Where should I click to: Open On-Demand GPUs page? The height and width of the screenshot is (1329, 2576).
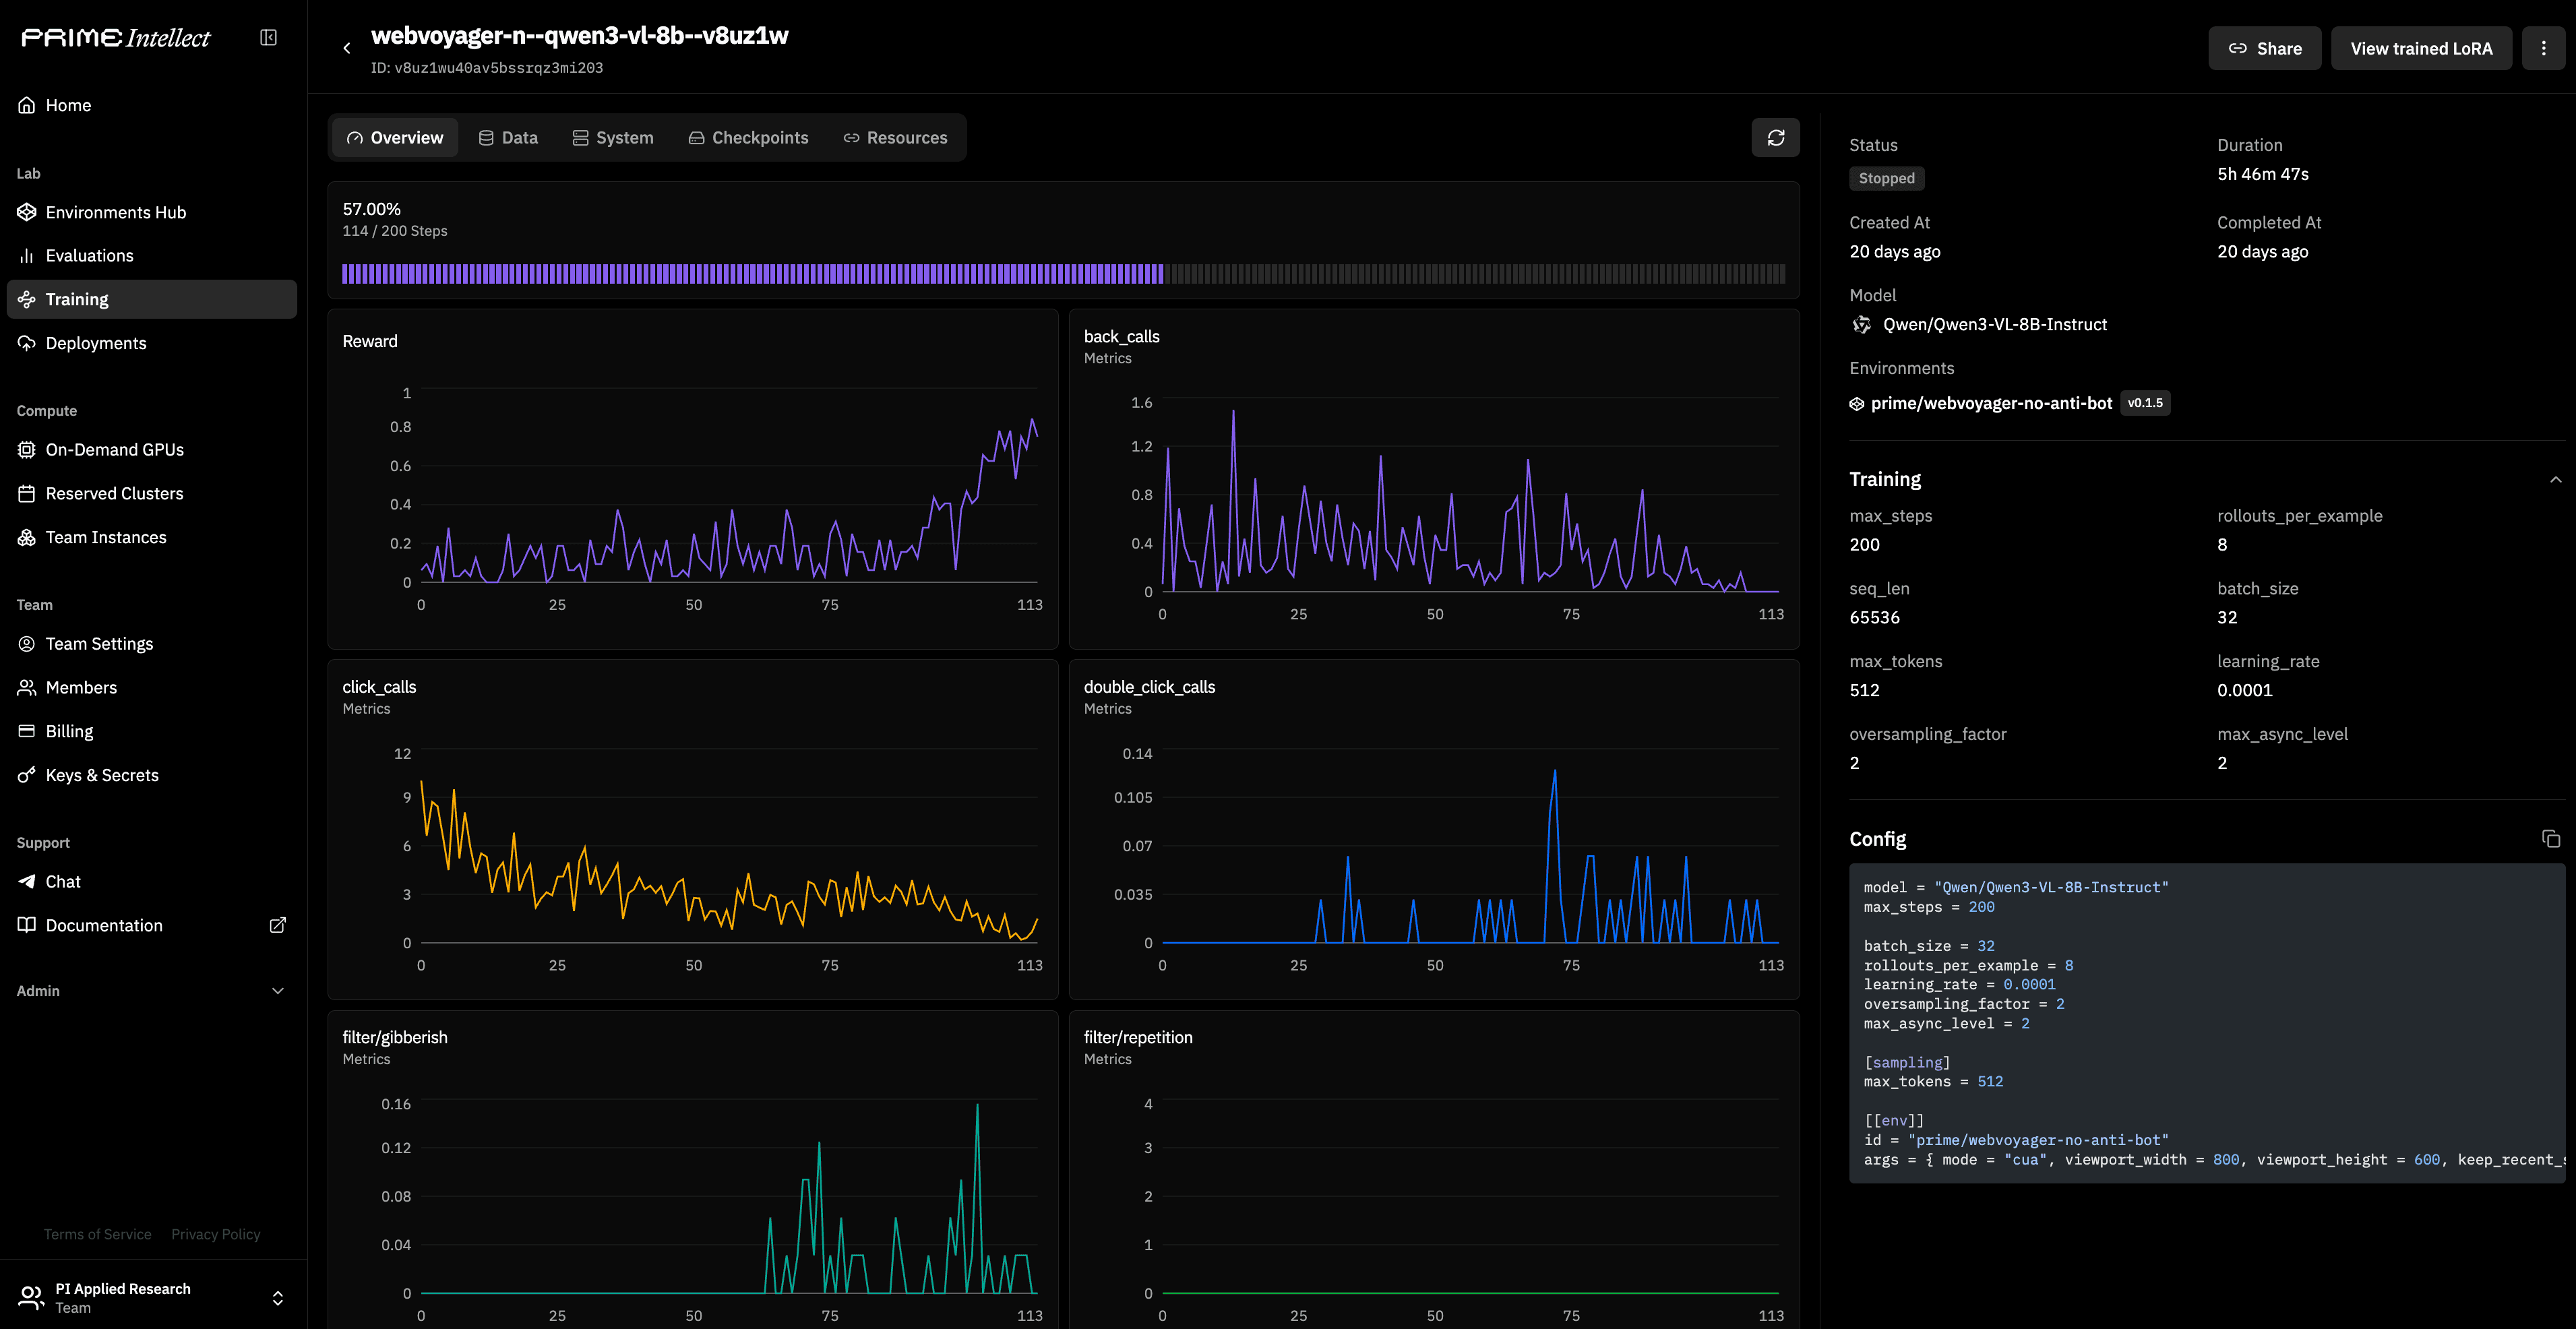114,450
